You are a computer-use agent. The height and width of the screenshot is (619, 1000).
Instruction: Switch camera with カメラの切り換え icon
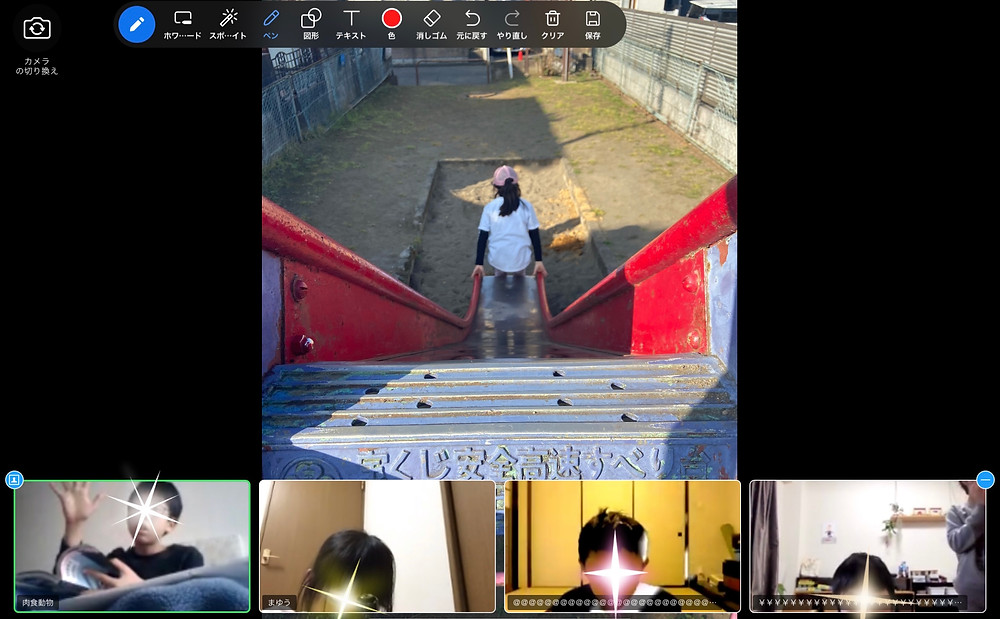[x=37, y=29]
